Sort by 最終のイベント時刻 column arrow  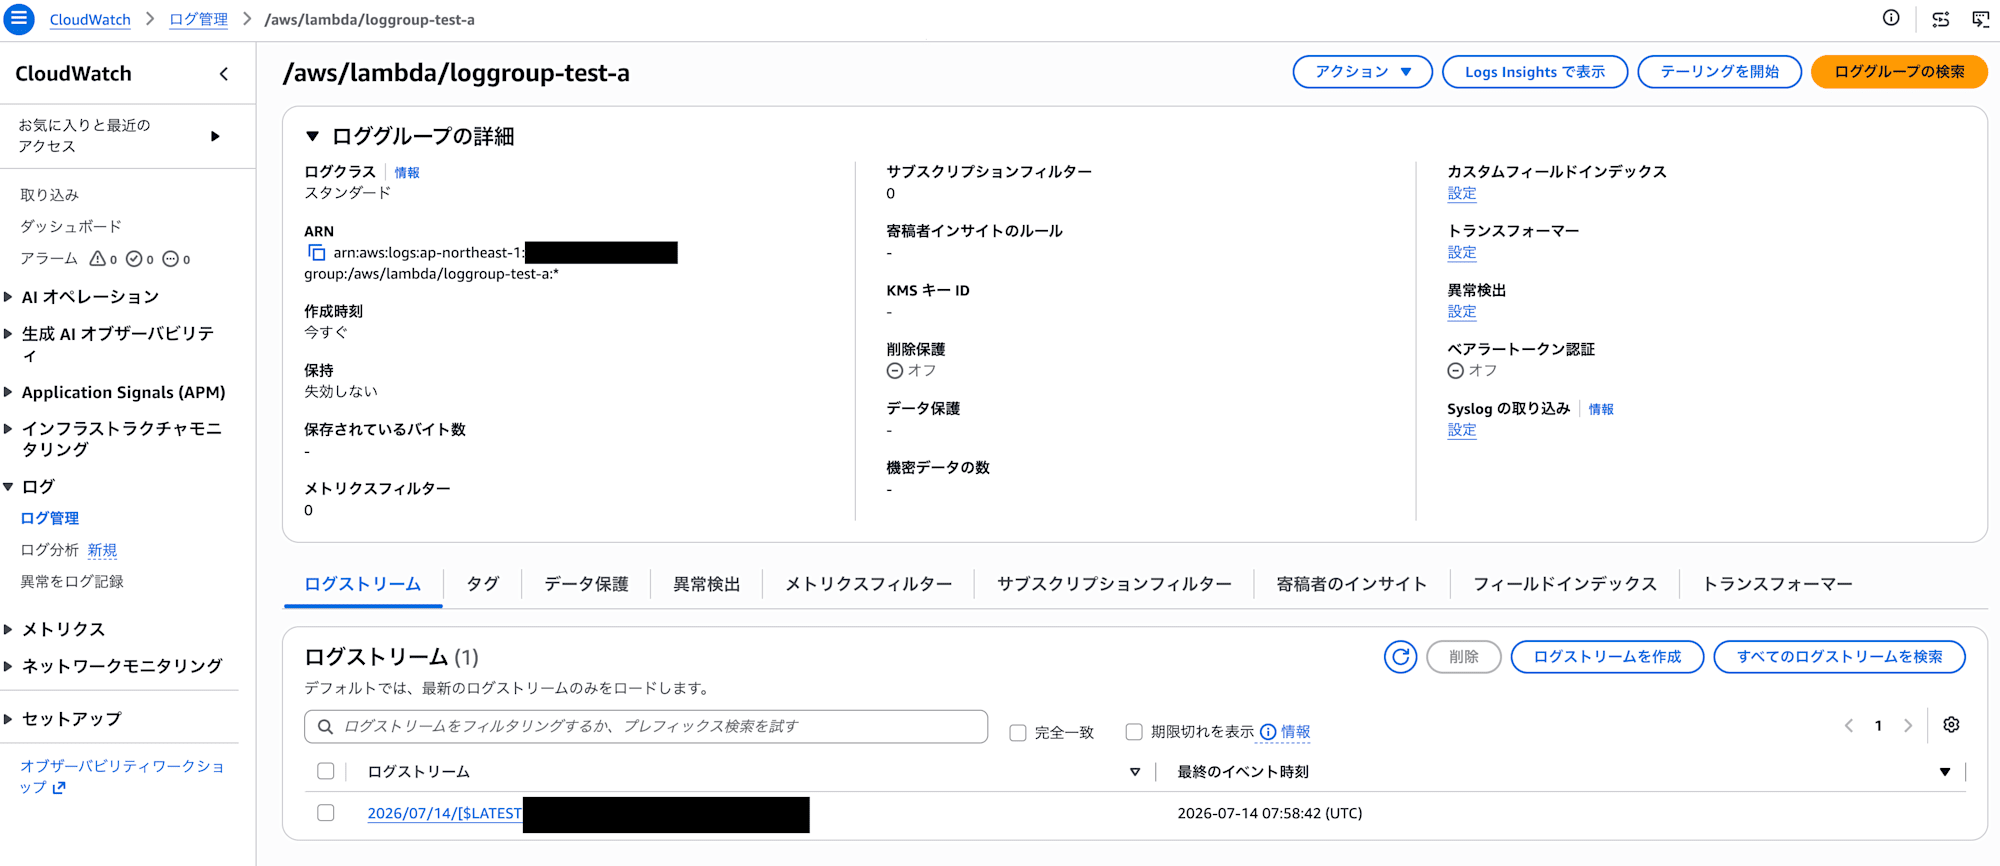coord(1945,772)
